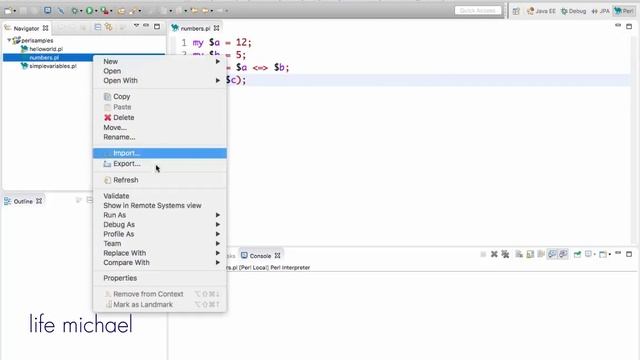Viewport: 640px width, 360px height.
Task: Open the New submenu in the context menu
Action: (x=160, y=61)
